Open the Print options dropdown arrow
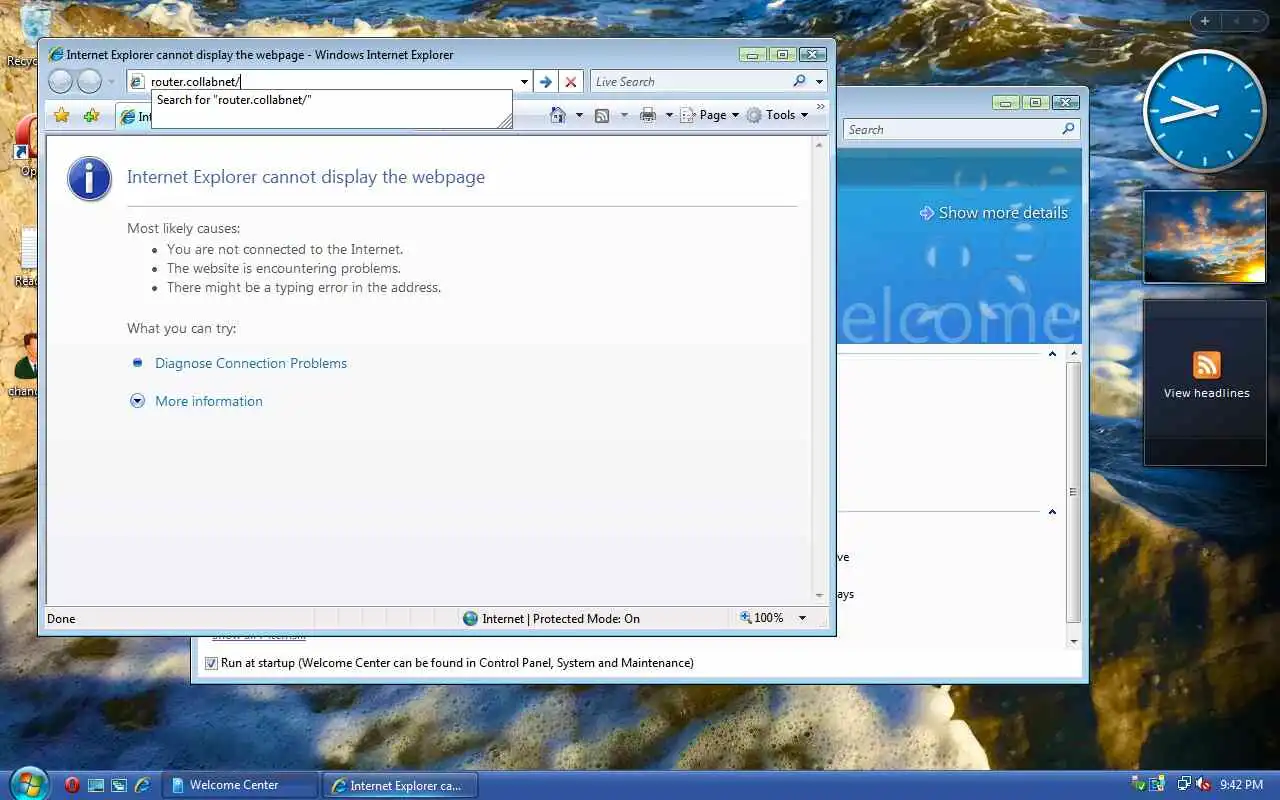This screenshot has width=1280, height=800. (669, 115)
